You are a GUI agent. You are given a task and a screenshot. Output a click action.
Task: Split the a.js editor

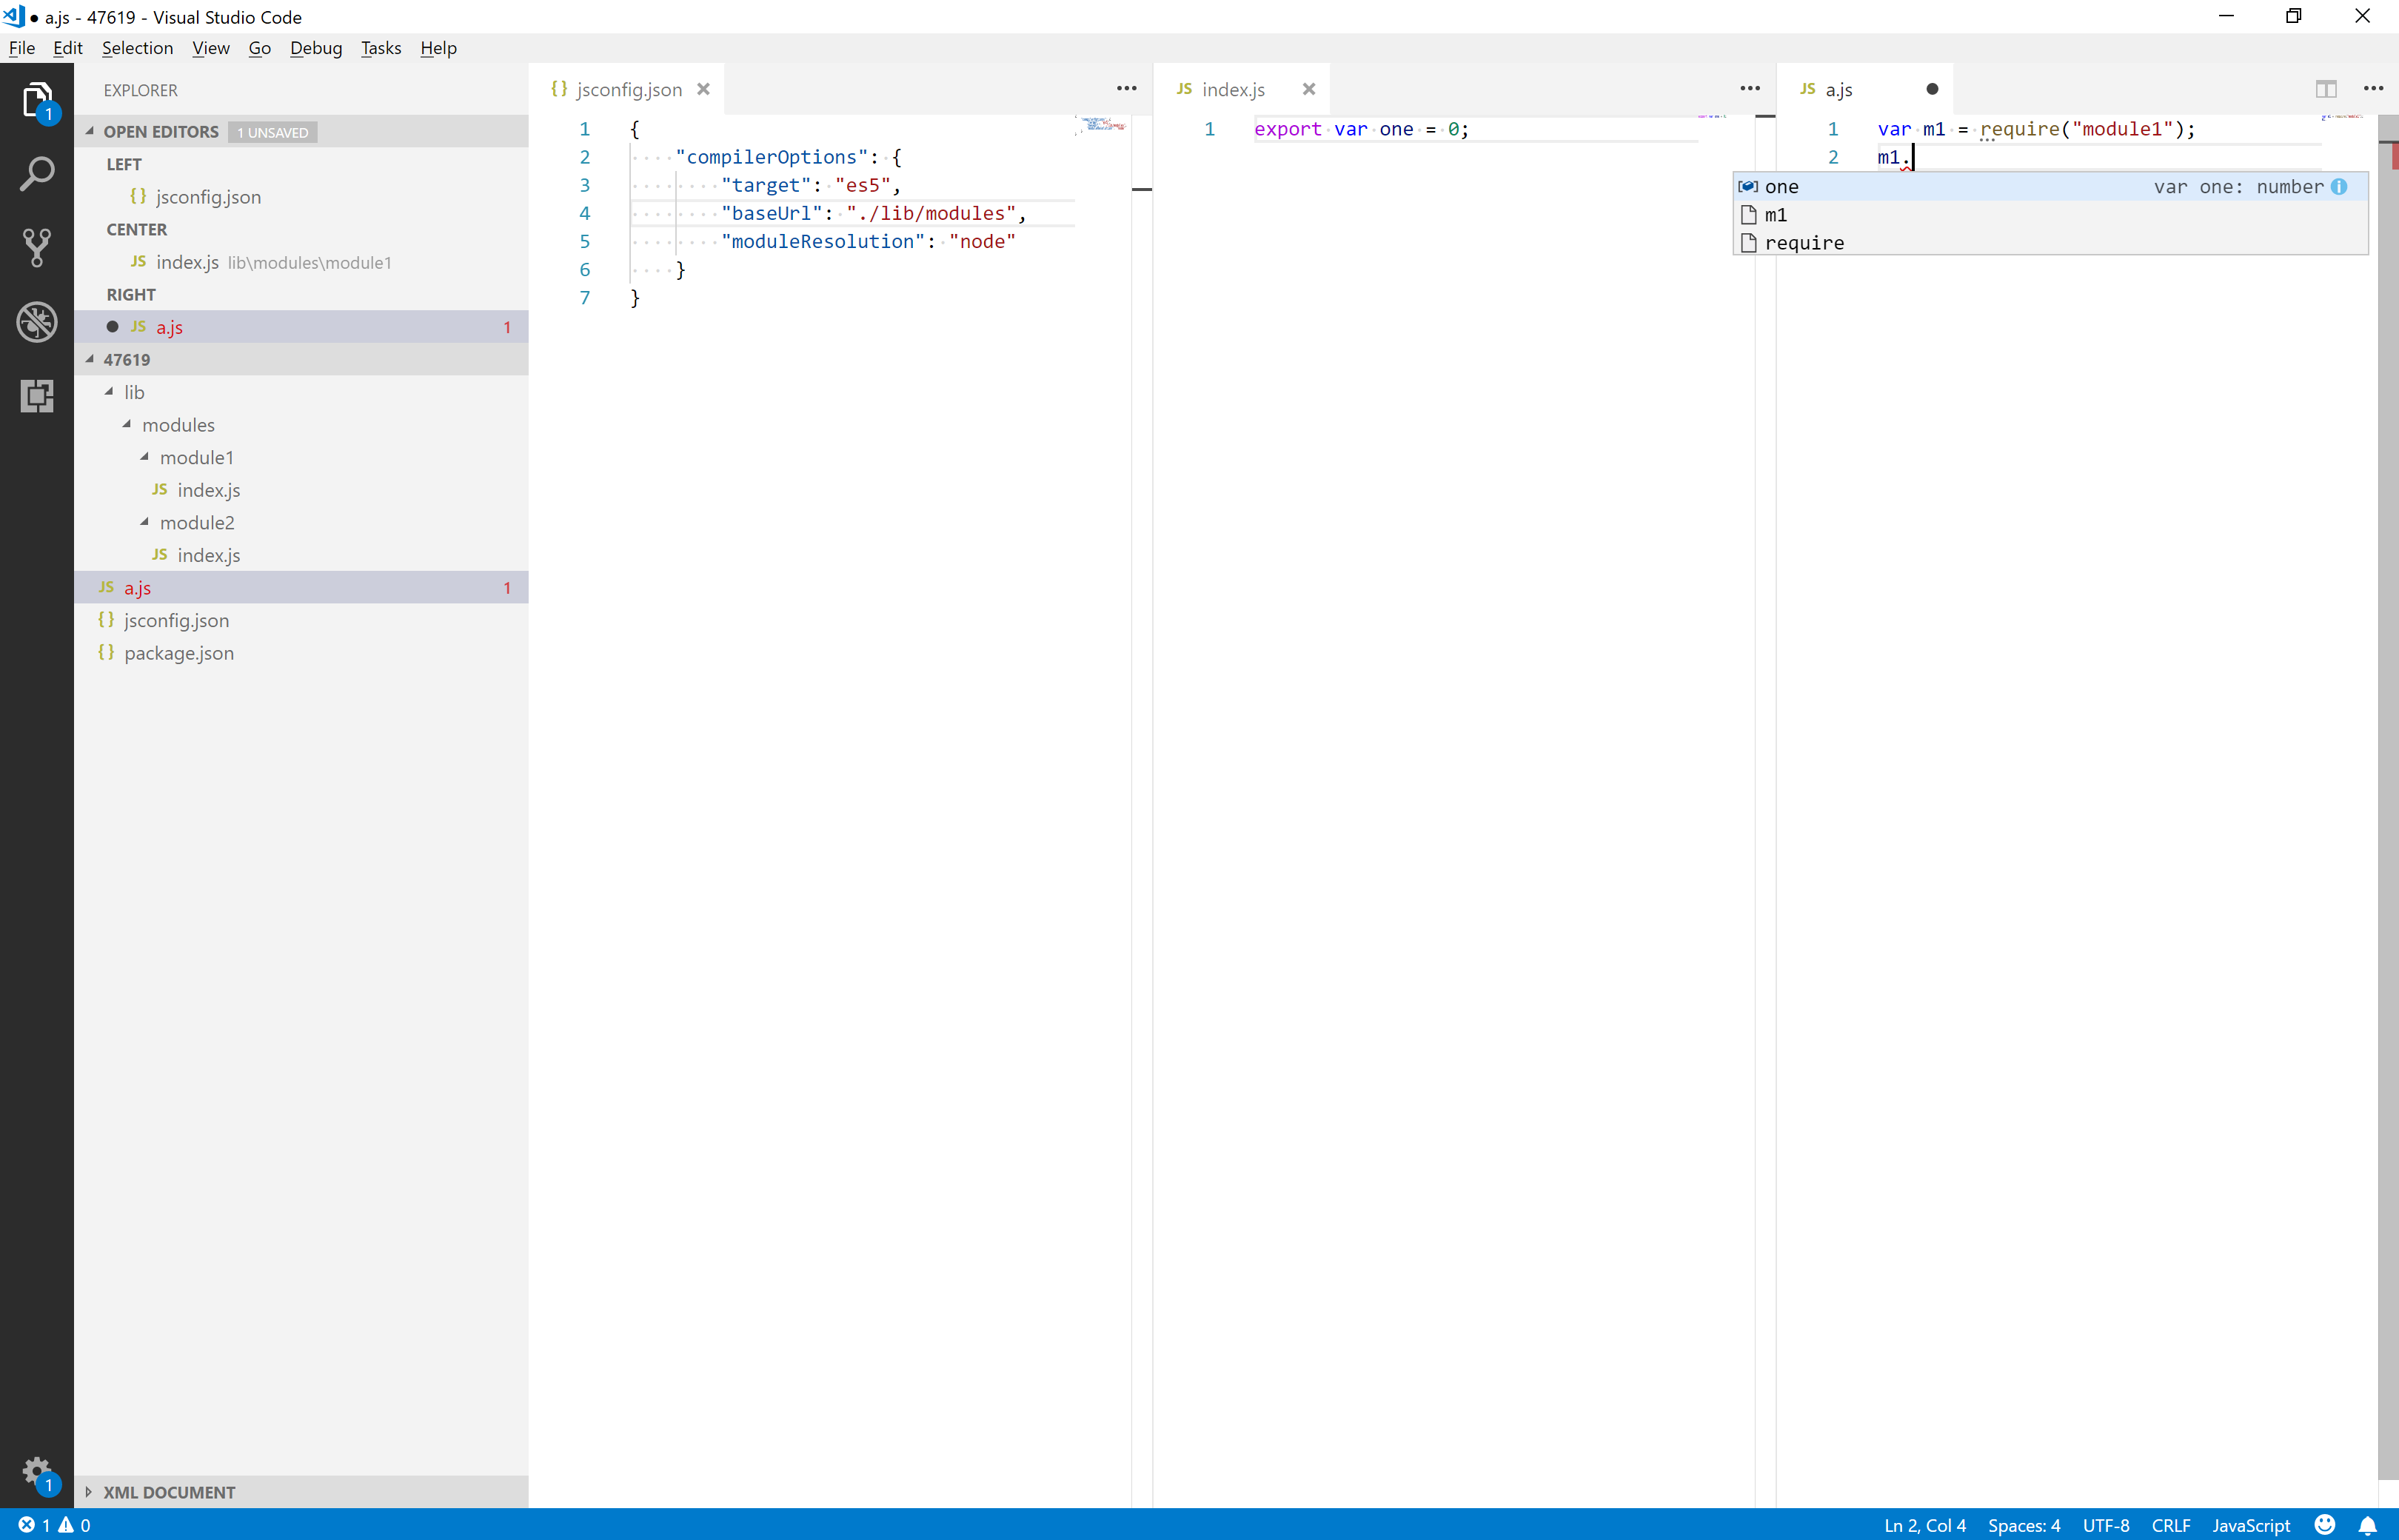(2327, 89)
